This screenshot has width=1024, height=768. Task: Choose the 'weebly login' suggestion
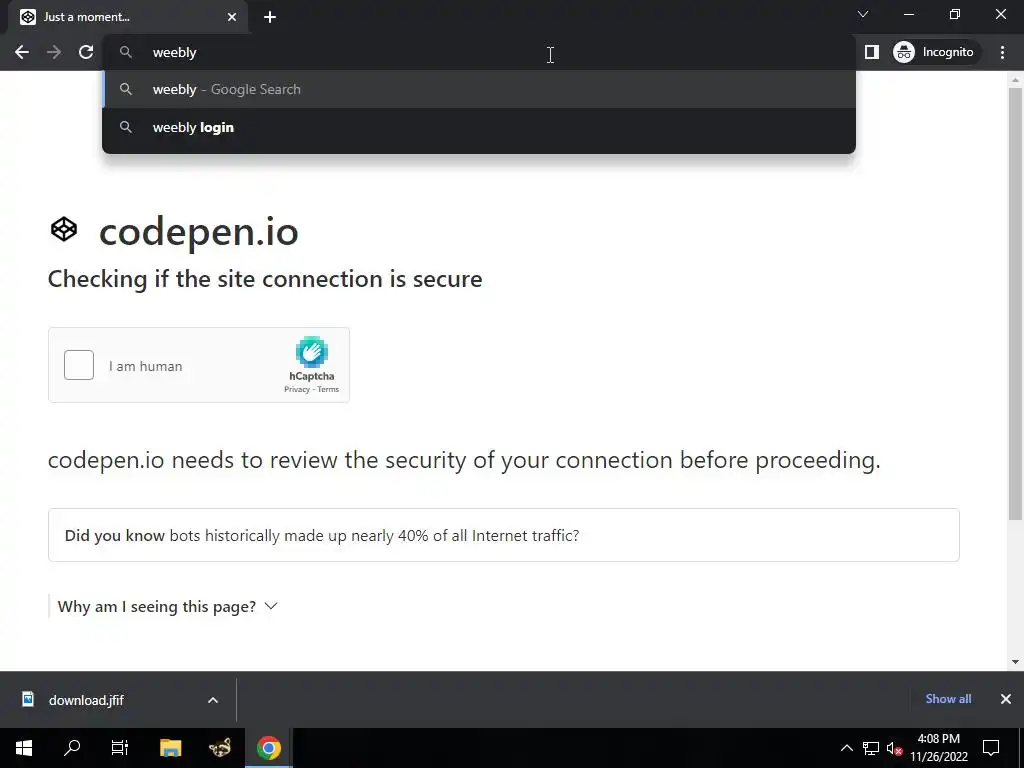click(479, 127)
